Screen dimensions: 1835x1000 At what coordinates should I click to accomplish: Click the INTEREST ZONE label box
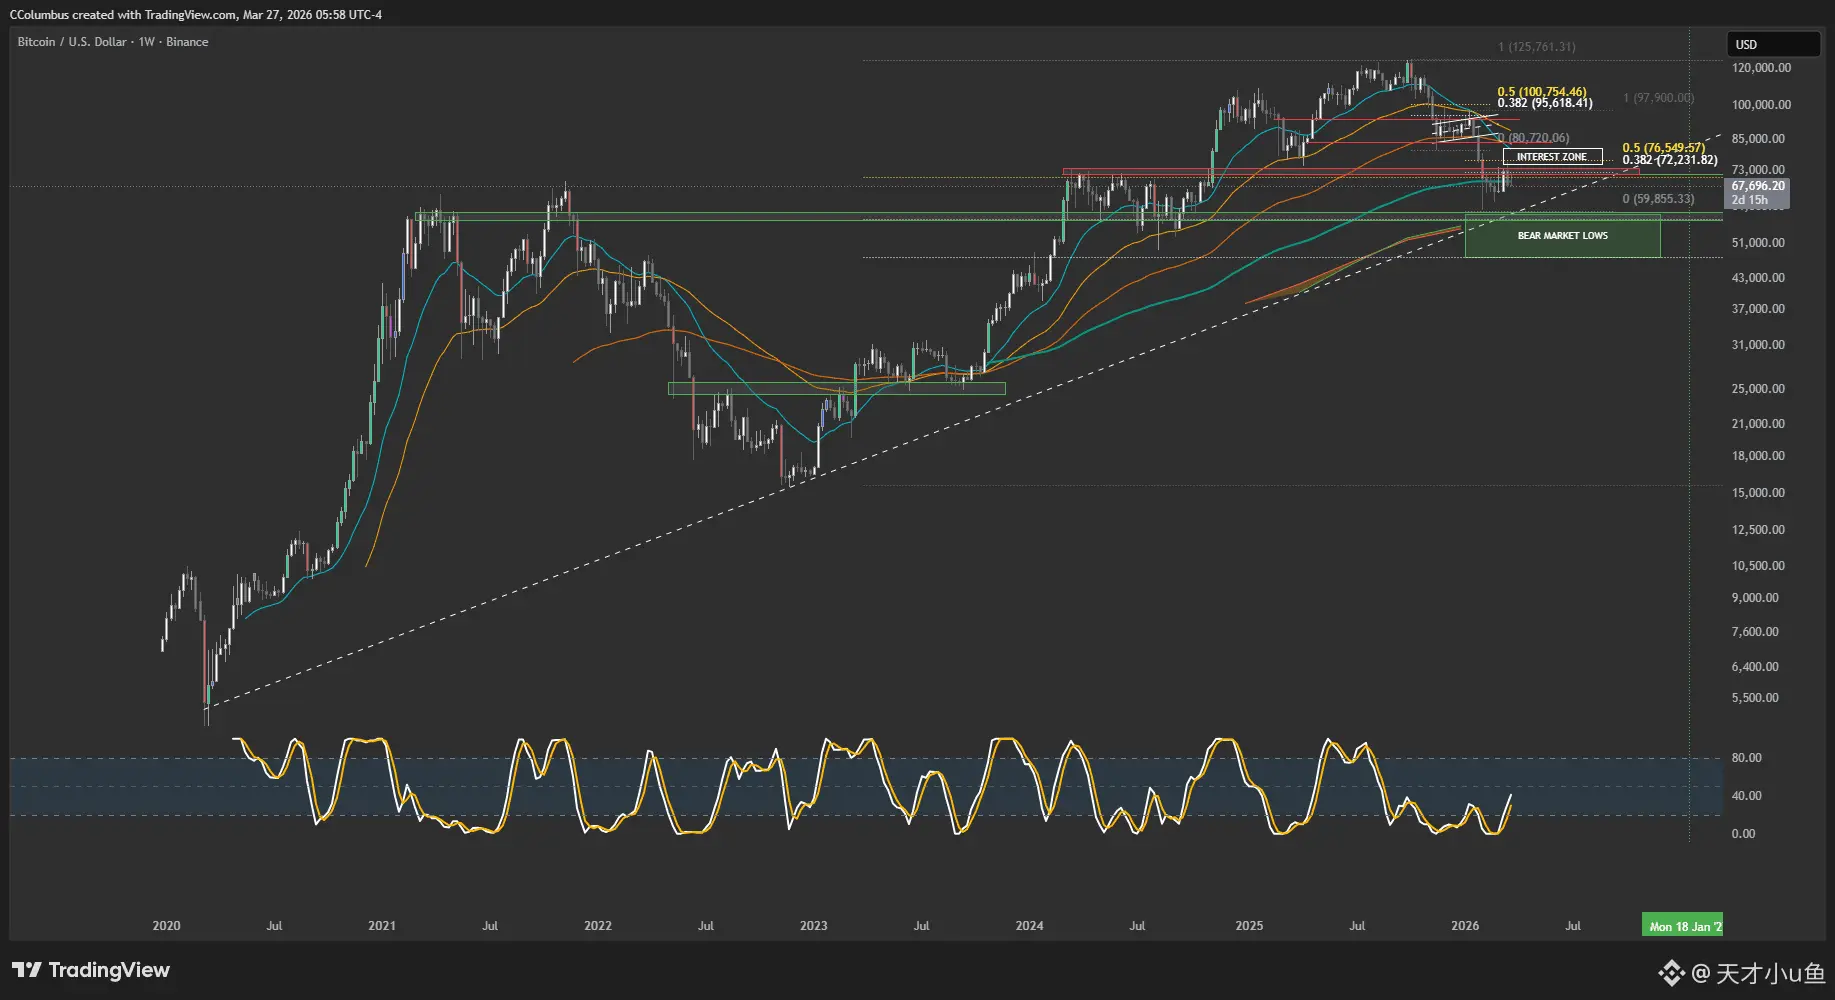coord(1552,157)
